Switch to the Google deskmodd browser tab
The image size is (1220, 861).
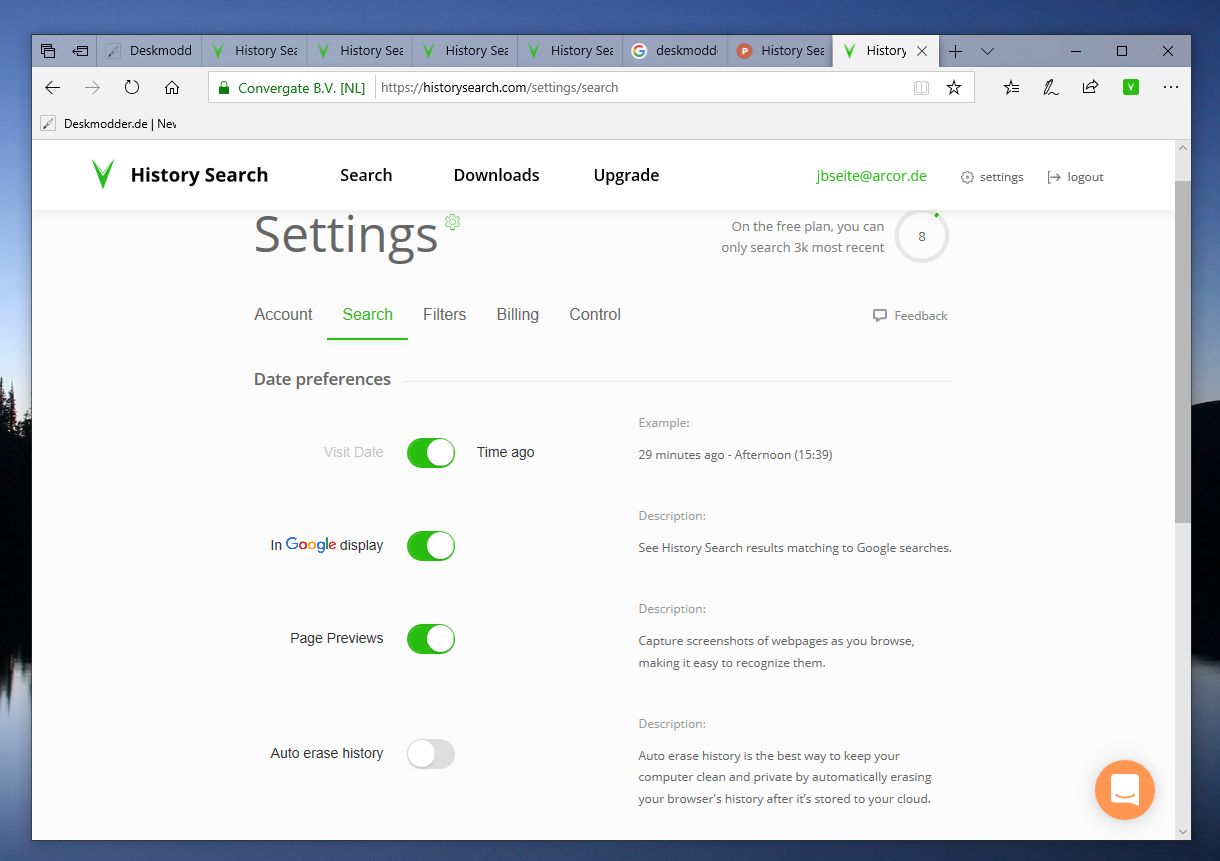tap(675, 51)
